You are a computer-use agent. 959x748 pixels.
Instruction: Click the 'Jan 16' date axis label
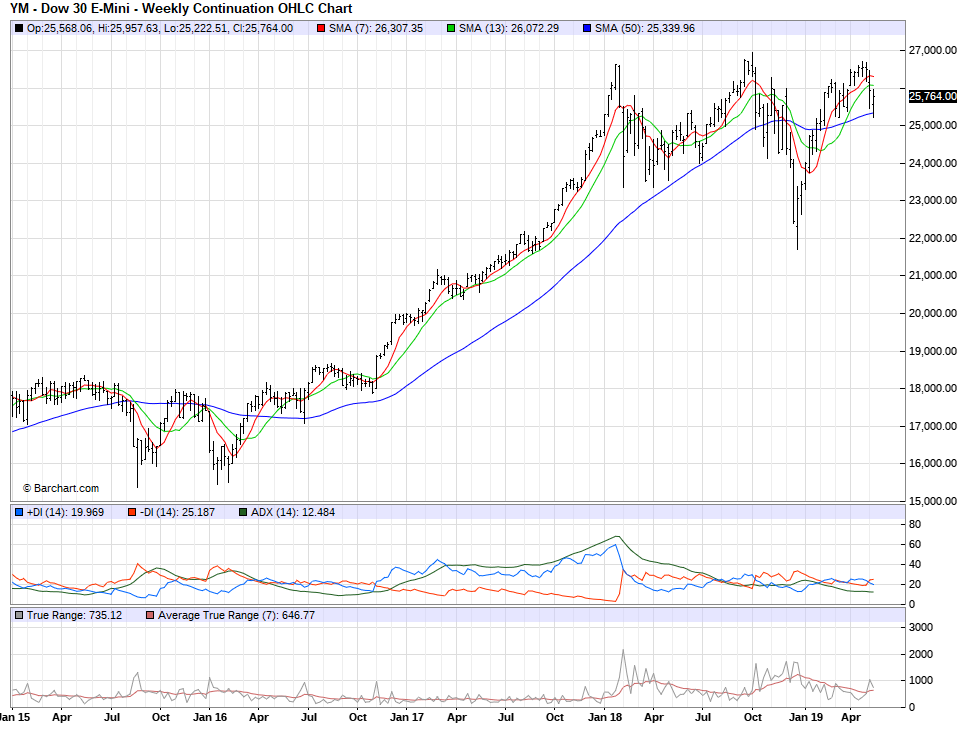[210, 717]
